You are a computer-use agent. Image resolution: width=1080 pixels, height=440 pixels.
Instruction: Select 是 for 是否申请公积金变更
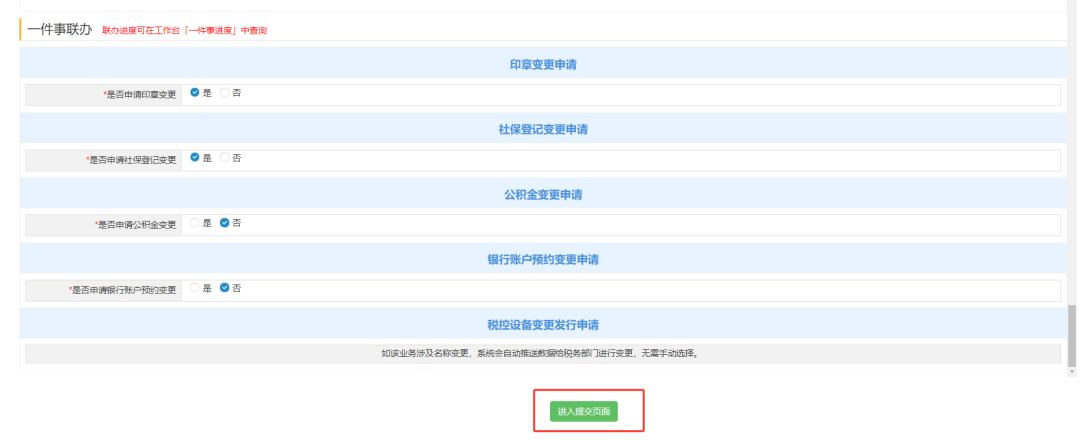195,223
